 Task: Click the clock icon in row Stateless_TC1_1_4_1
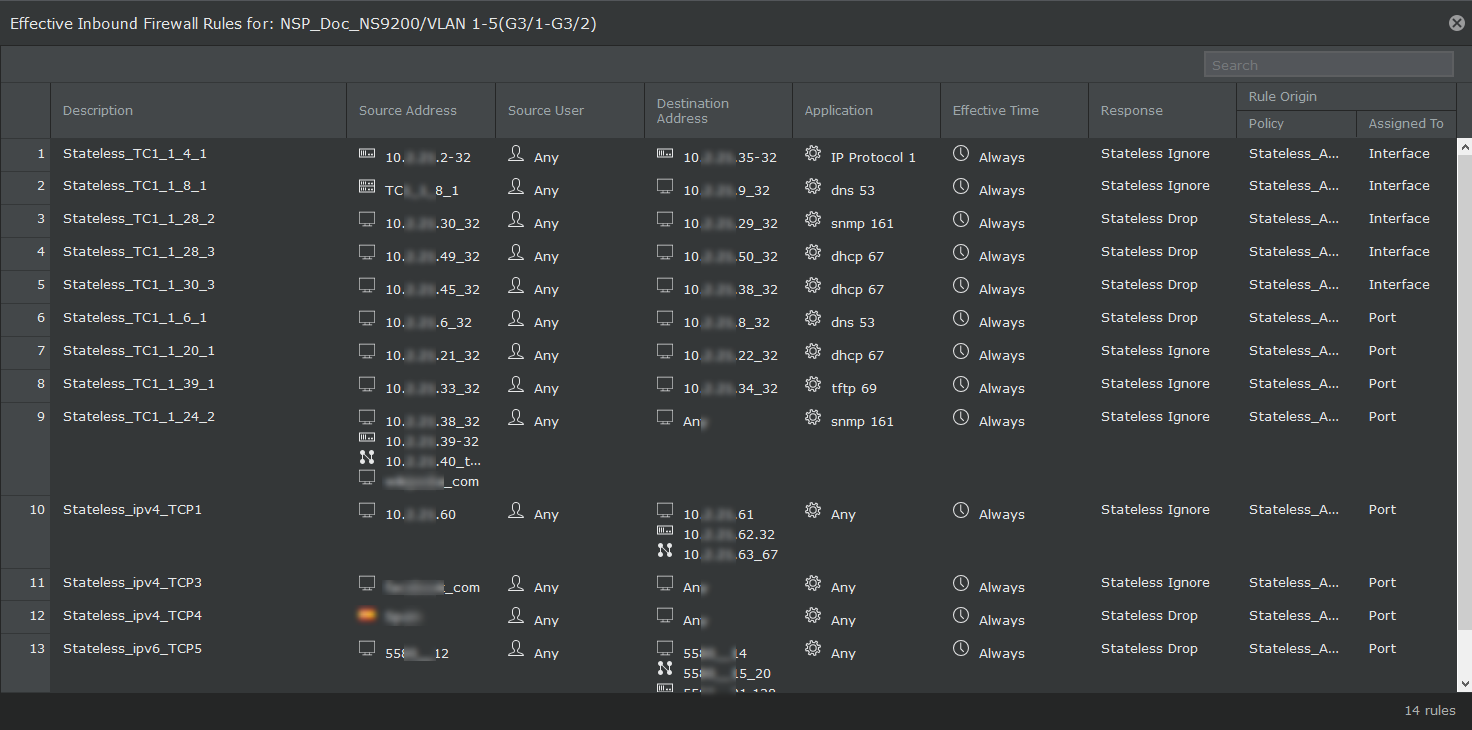point(961,154)
